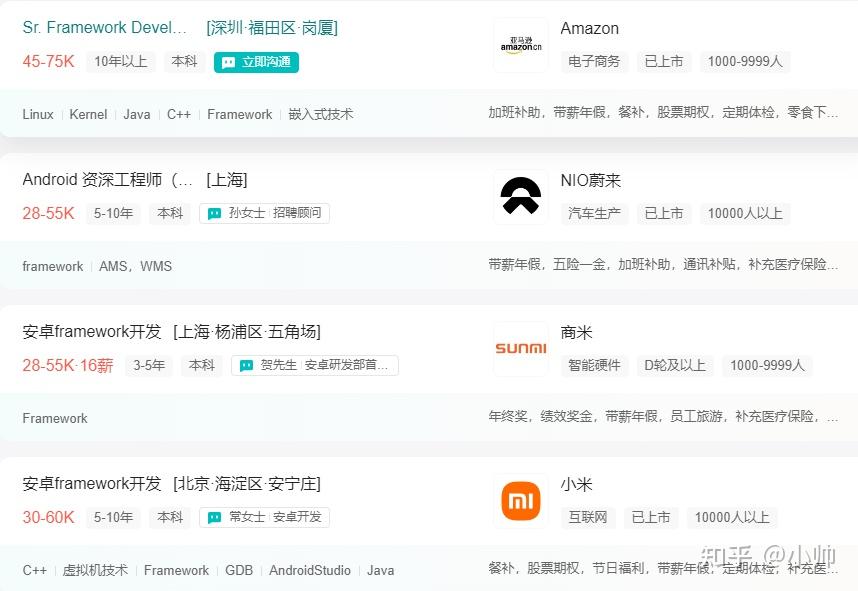This screenshot has width=858, height=591.
Task: Click the NIO蔚来 logo icon
Action: tap(520, 196)
